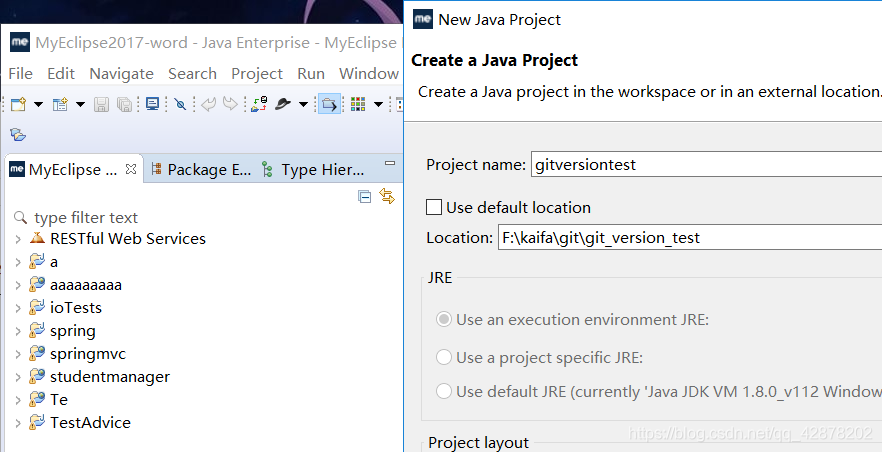
Task: Select the RESTful Web Services tree item
Action: [x=128, y=238]
